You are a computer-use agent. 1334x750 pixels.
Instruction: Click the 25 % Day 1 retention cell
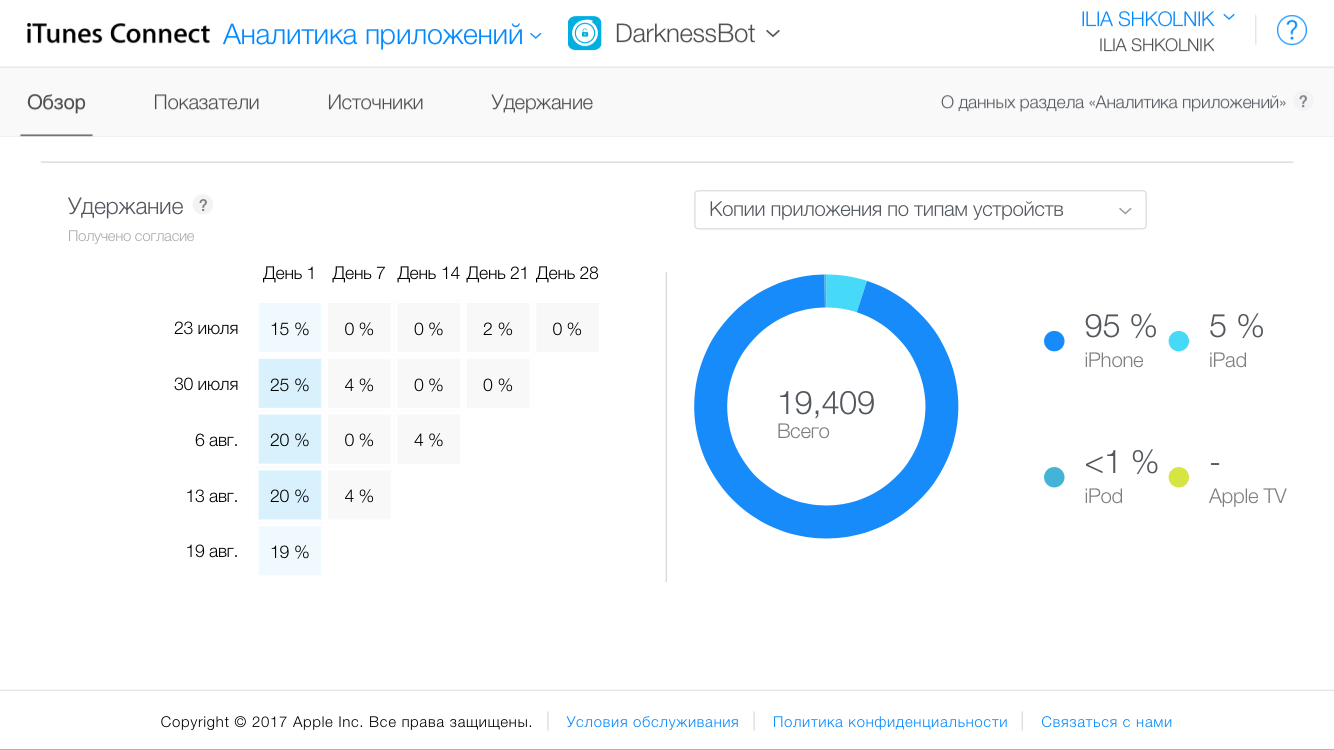coord(289,384)
